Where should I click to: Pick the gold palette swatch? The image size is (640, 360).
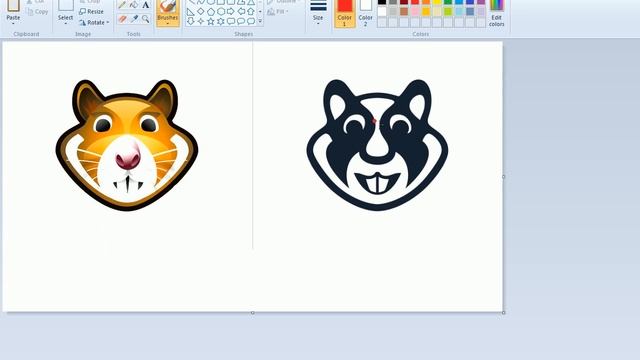(x=426, y=11)
